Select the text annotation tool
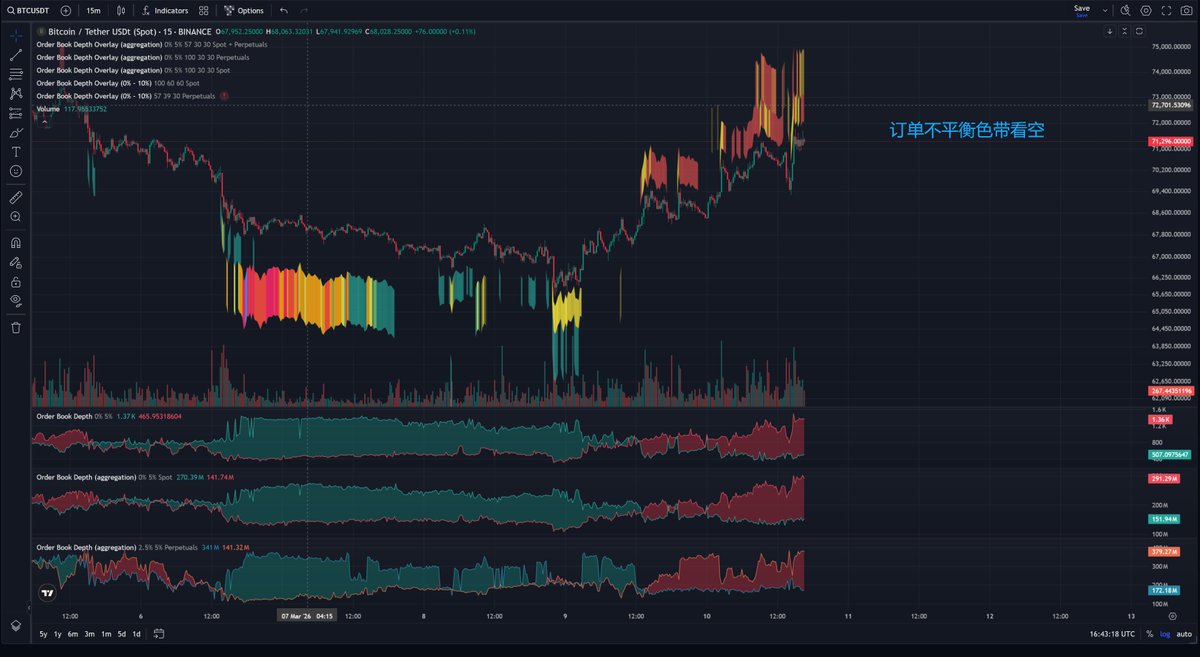Image resolution: width=1200 pixels, height=657 pixels. coord(16,152)
